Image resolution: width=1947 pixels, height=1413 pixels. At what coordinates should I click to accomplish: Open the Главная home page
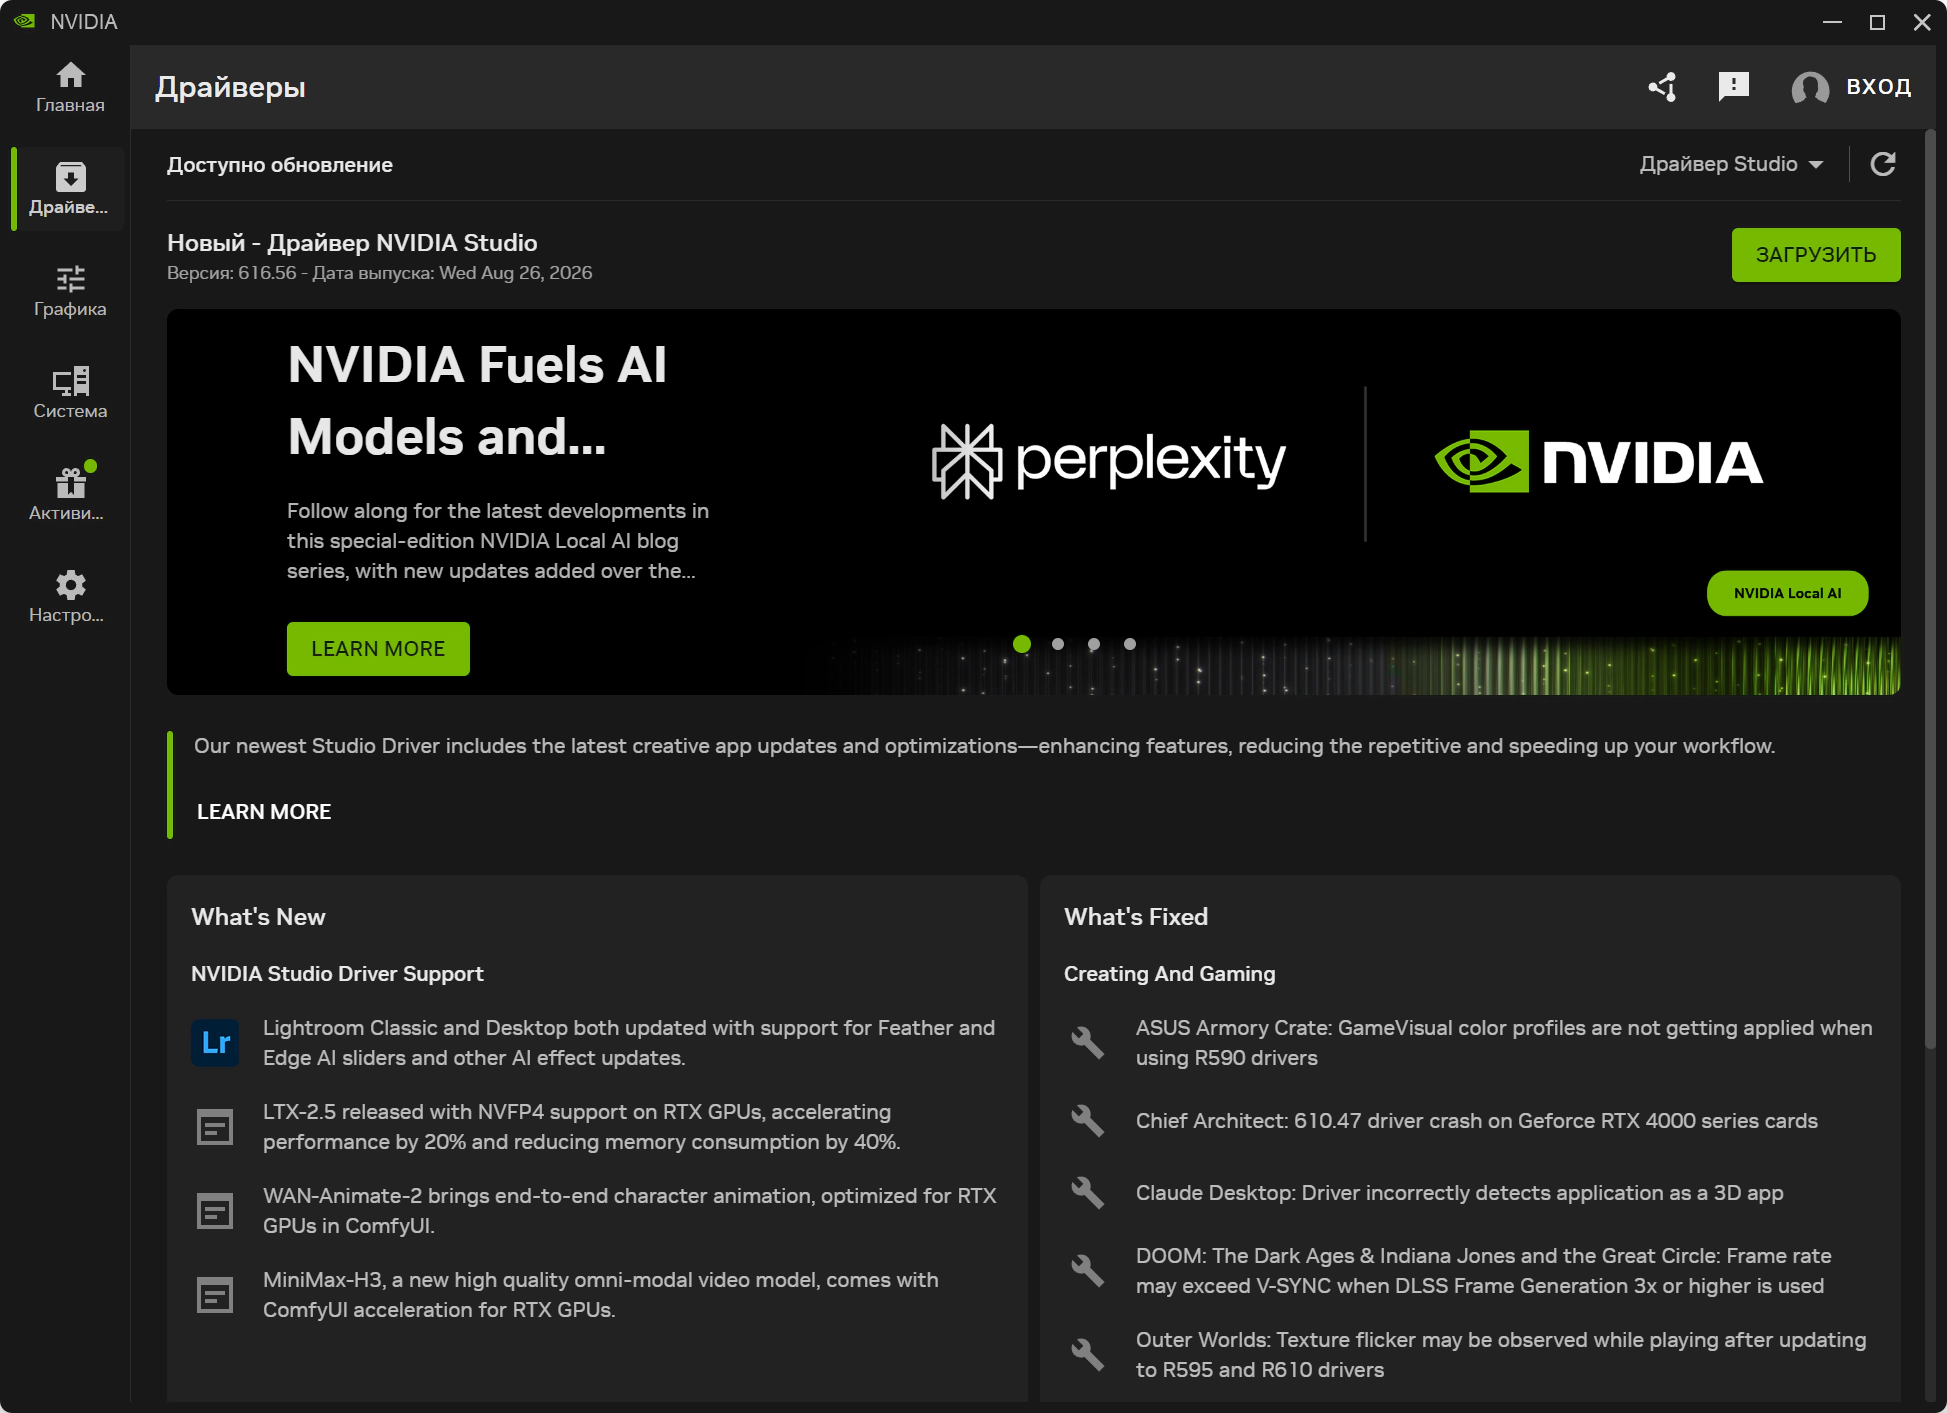[70, 87]
